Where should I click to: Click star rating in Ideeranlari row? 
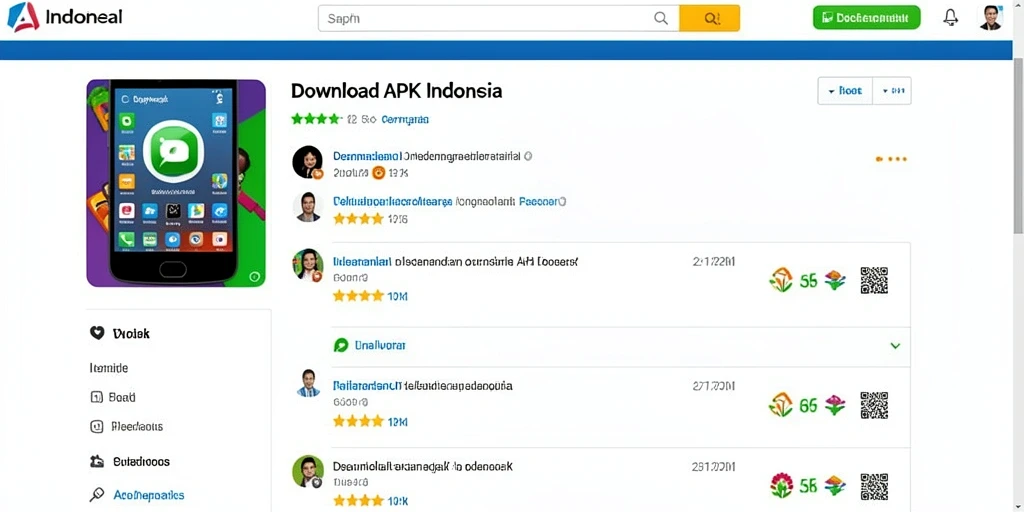click(358, 296)
